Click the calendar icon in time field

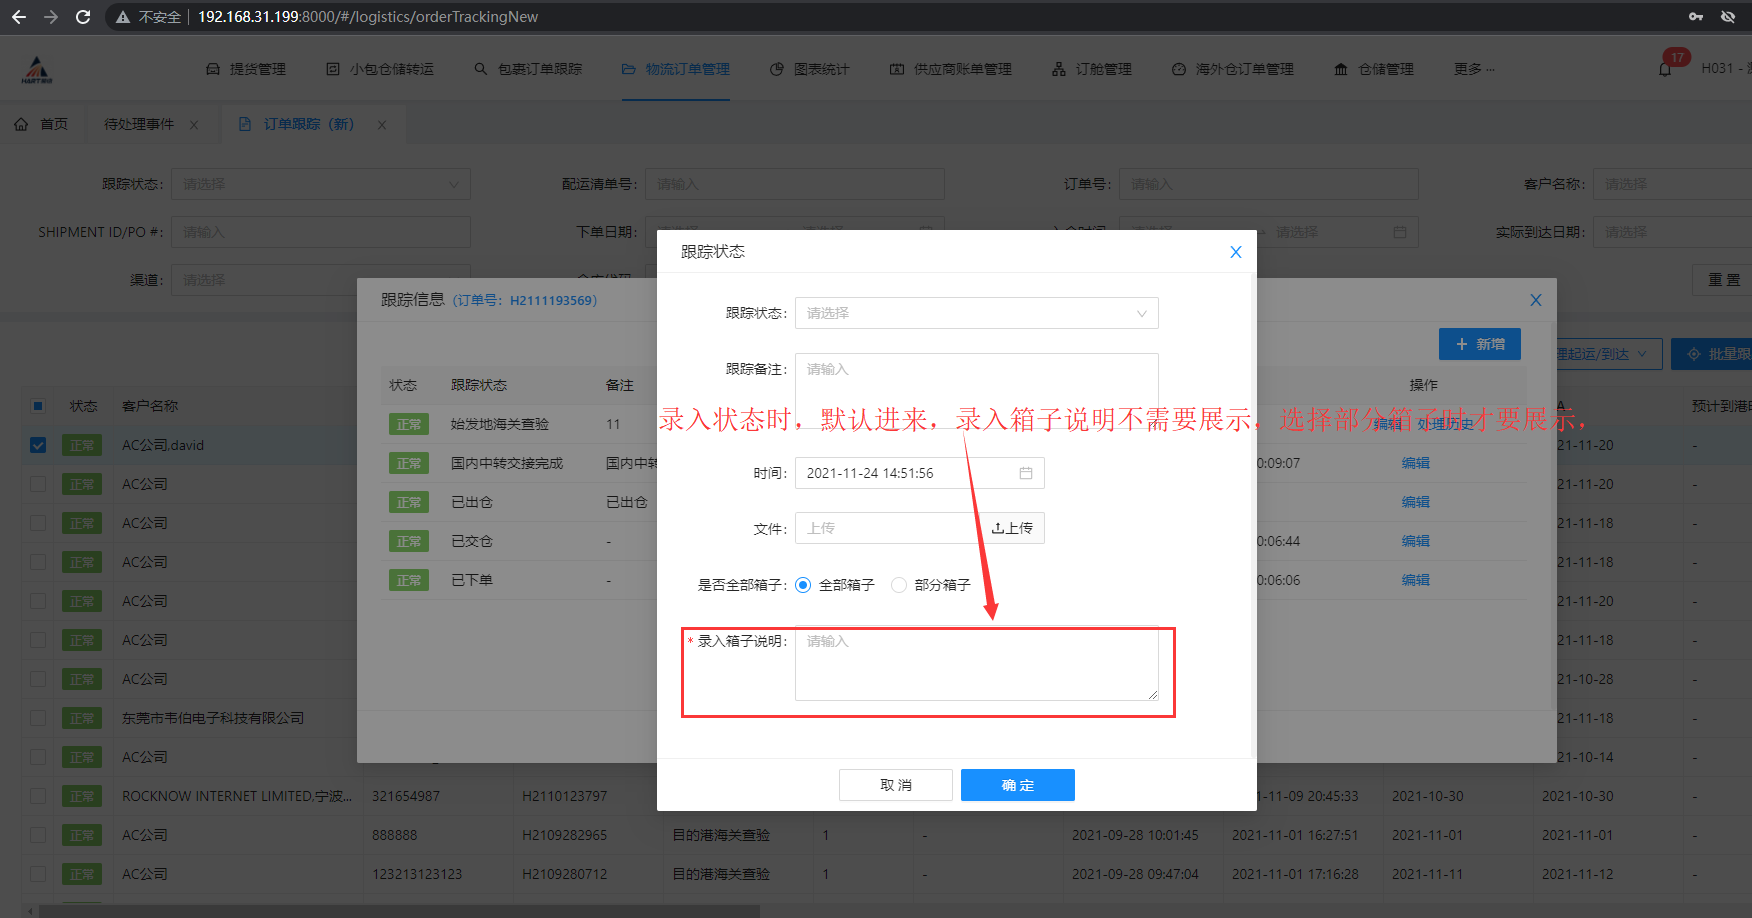[1025, 473]
